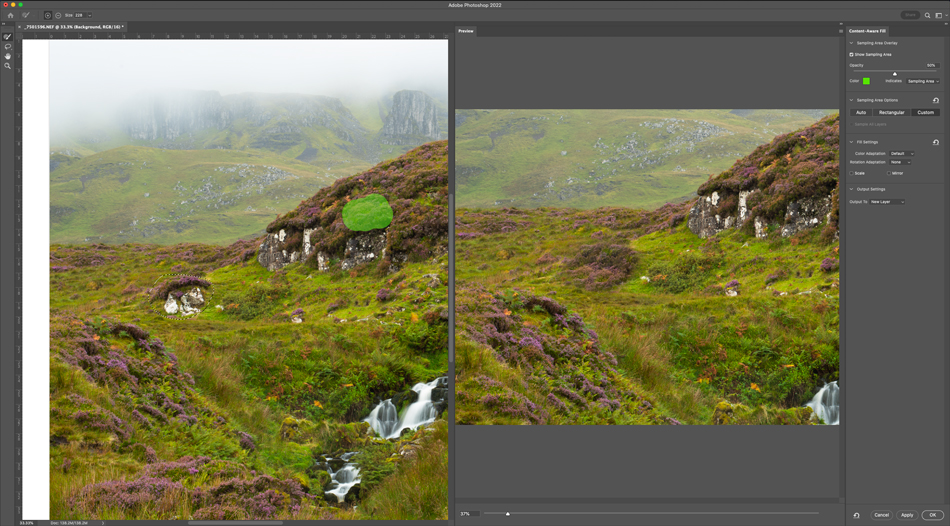Screen dimensions: 950x526
Task: Reset all settings icon beside Cancel
Action: click(857, 515)
